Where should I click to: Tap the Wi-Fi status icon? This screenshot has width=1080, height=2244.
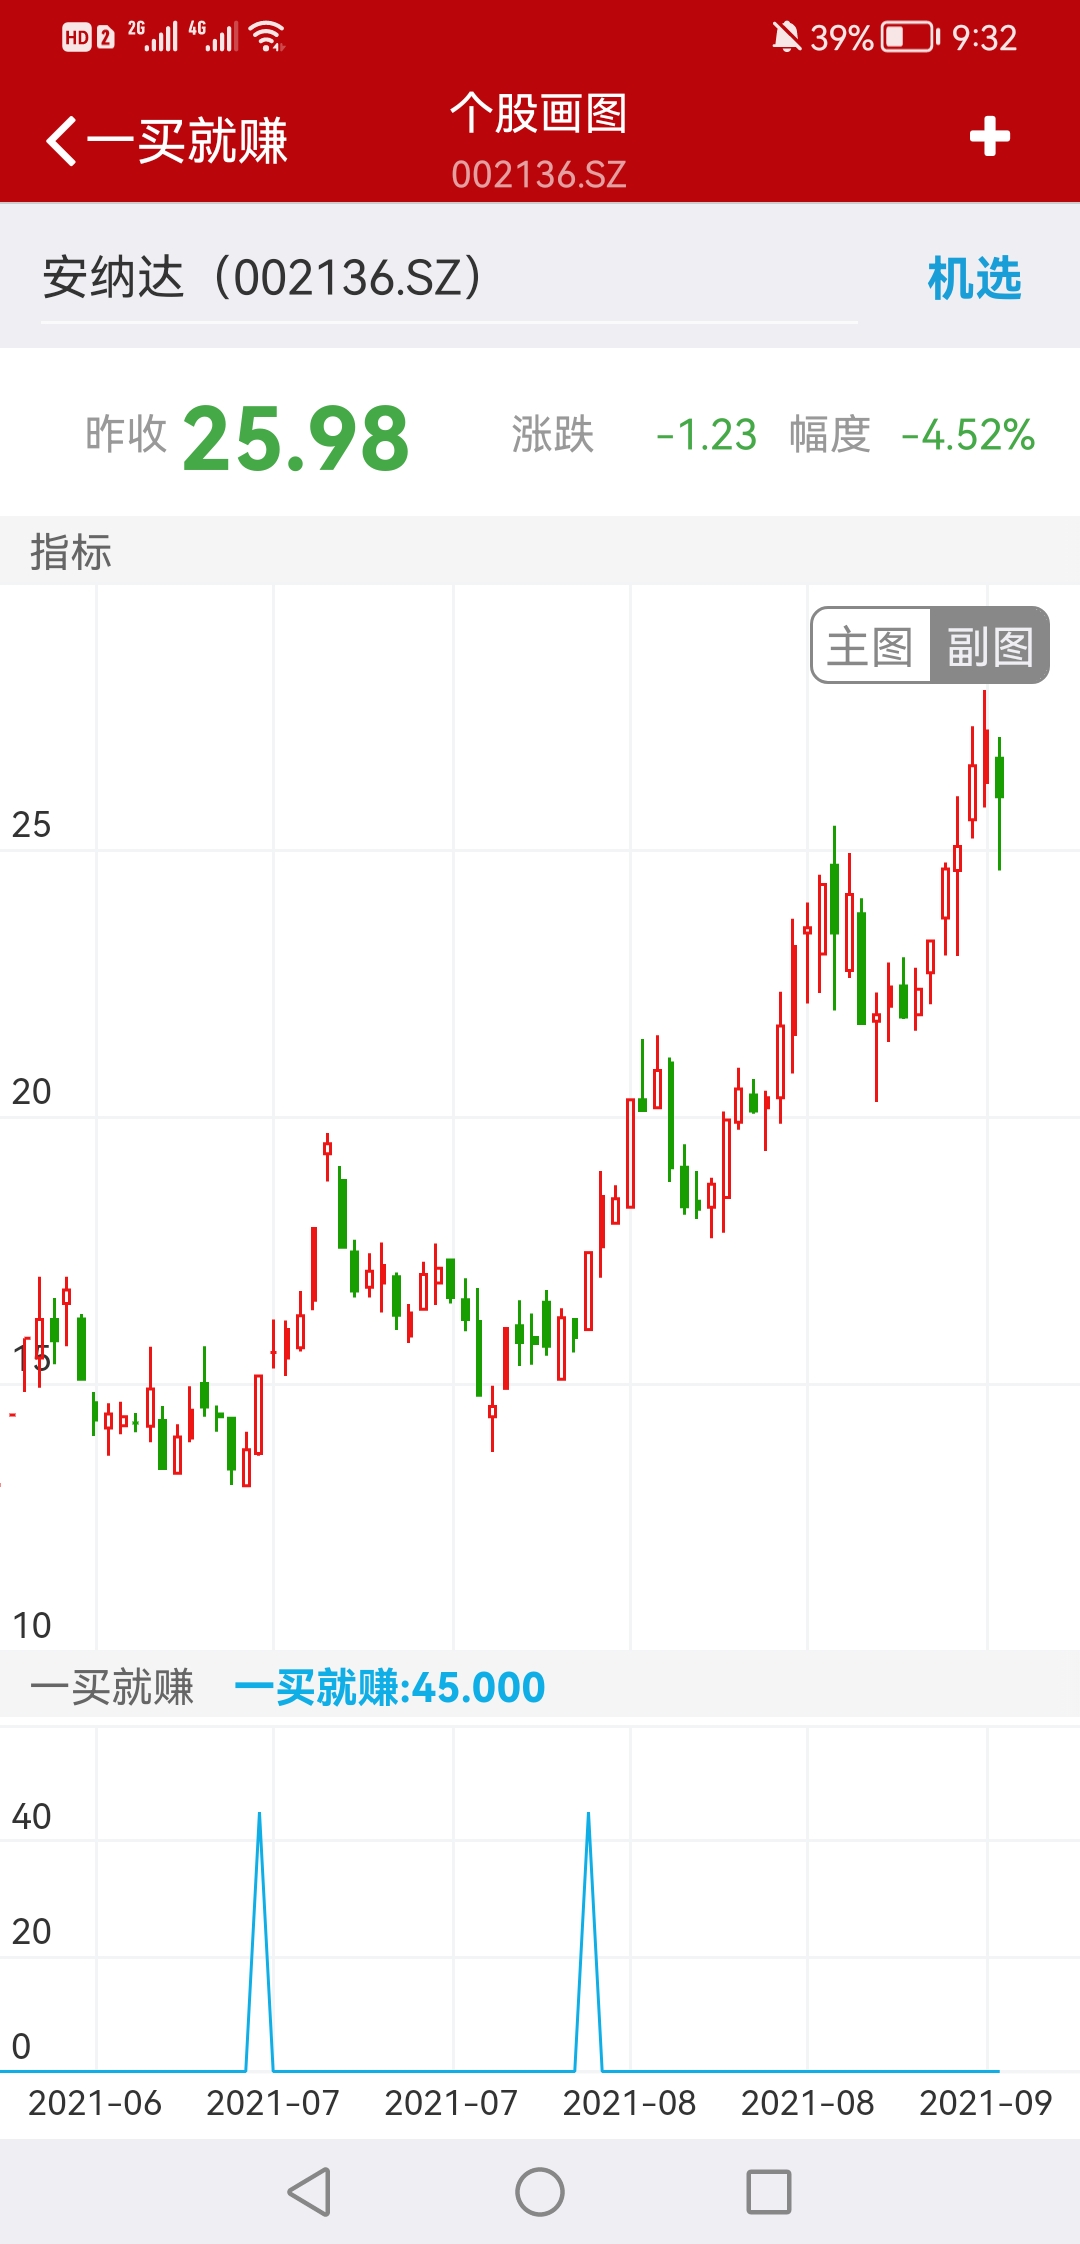click(x=268, y=38)
